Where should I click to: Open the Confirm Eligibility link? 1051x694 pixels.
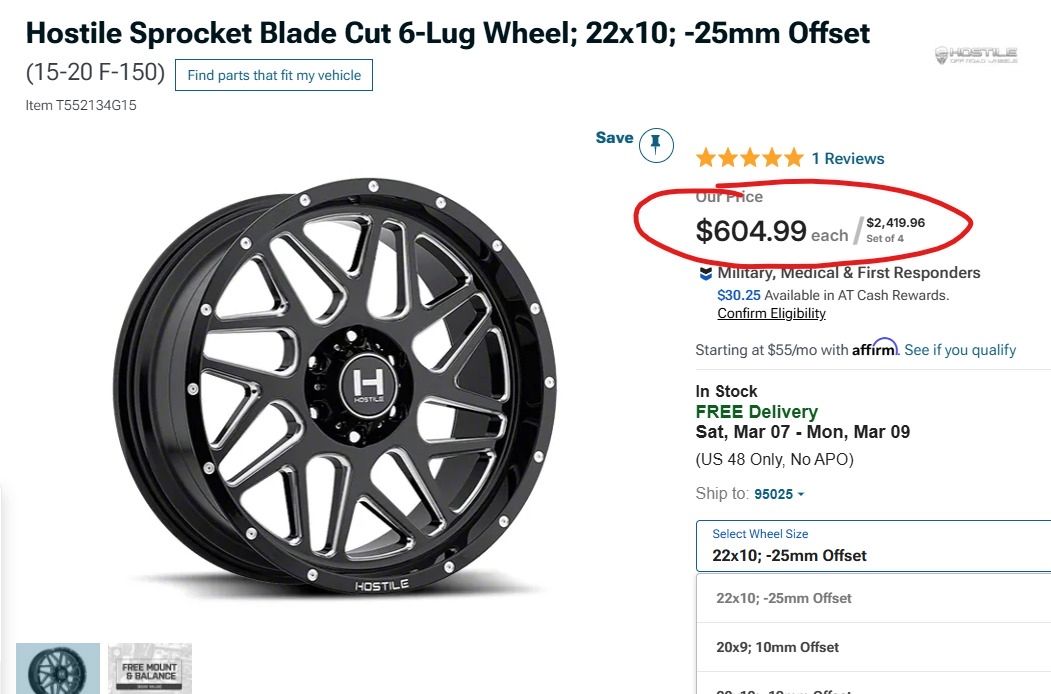771,313
